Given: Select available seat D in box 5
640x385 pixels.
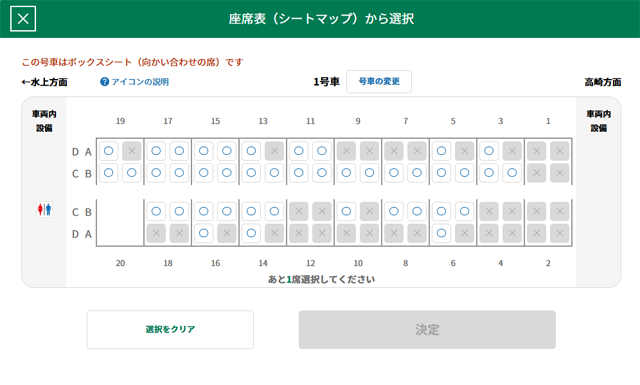Looking at the screenshot, I should click(441, 151).
